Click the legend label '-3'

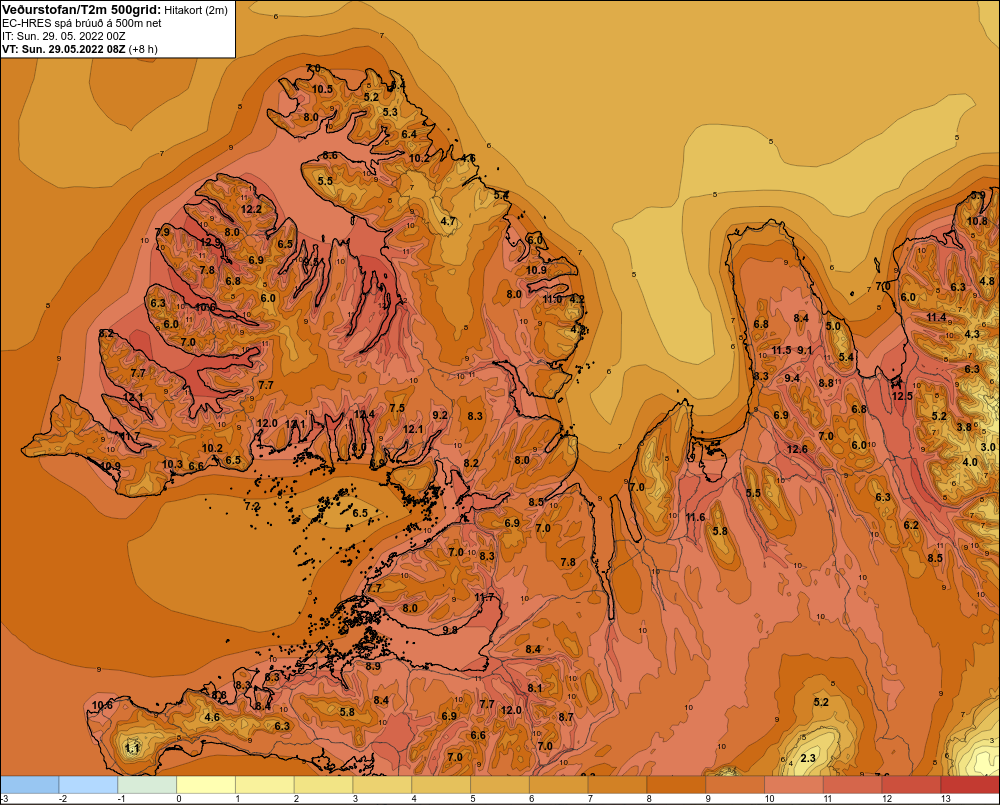coord(5,799)
